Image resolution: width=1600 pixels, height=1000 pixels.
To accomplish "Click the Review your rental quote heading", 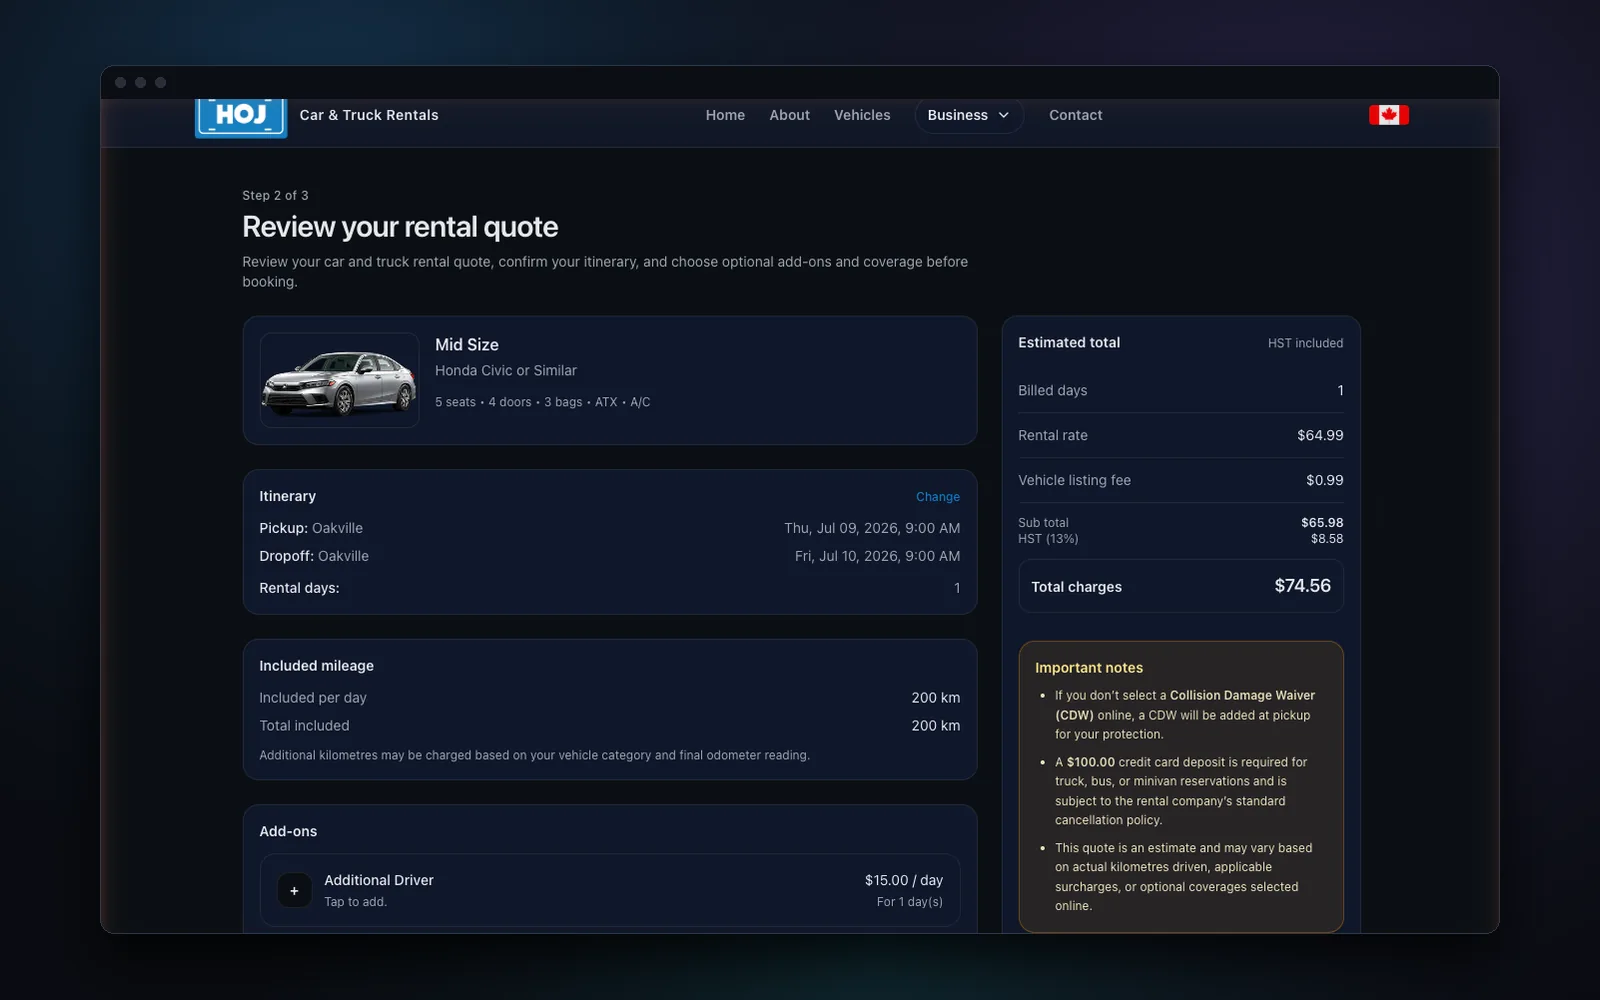I will point(400,227).
